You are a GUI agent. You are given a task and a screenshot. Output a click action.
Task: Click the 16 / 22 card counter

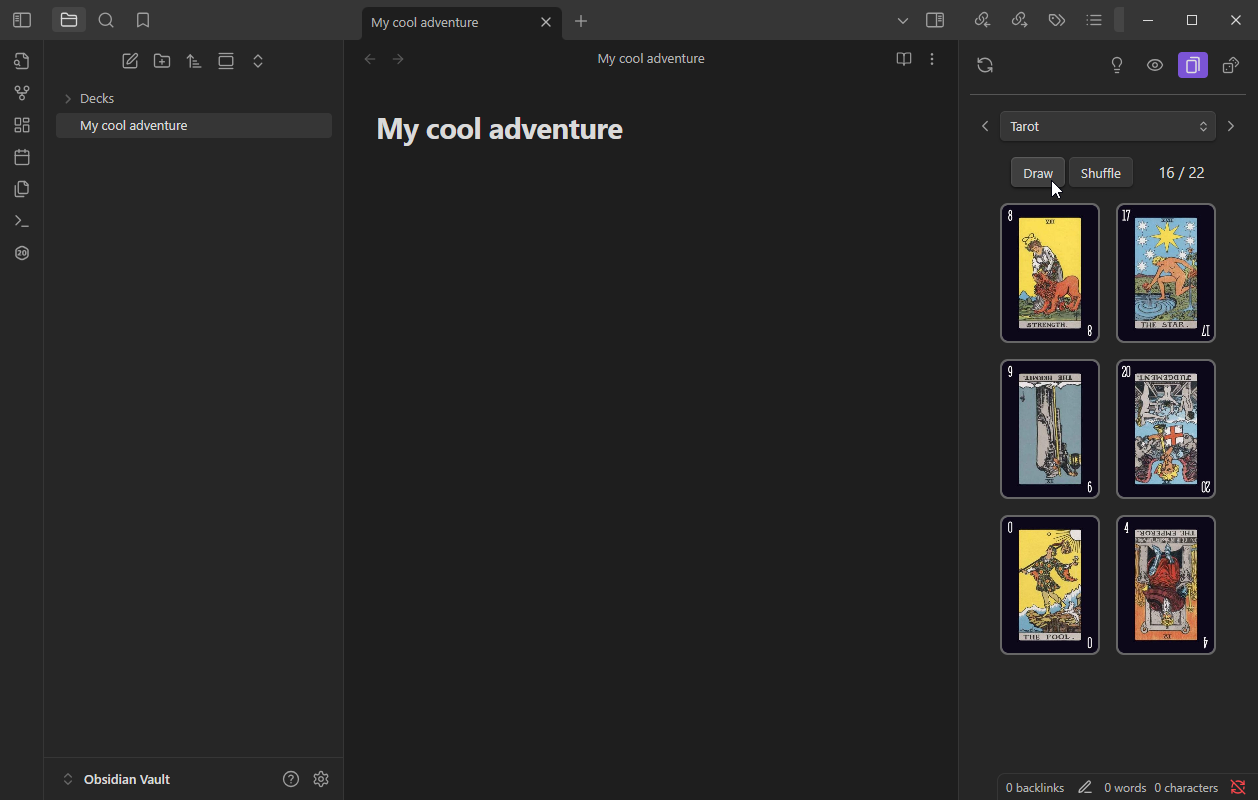[1181, 173]
